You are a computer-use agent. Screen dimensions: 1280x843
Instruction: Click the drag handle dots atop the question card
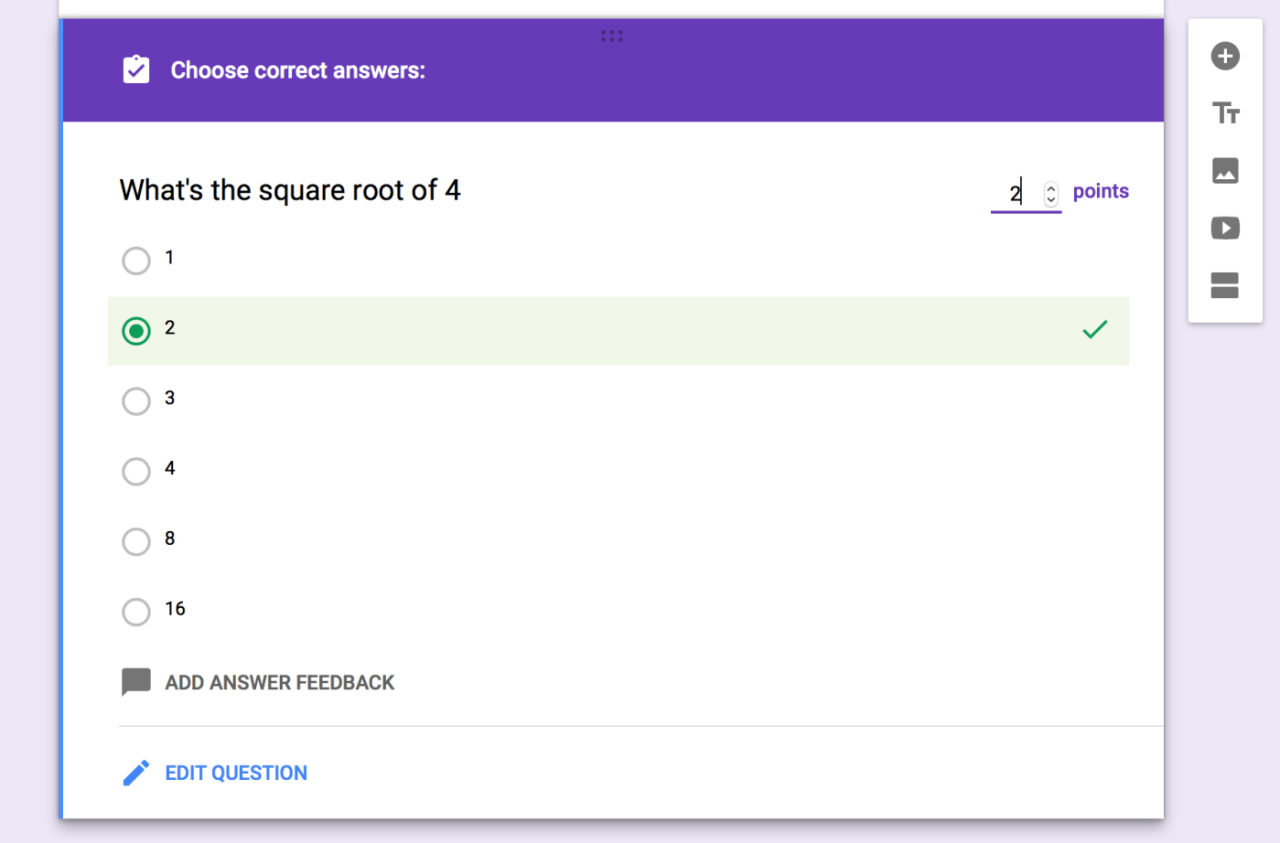click(611, 35)
